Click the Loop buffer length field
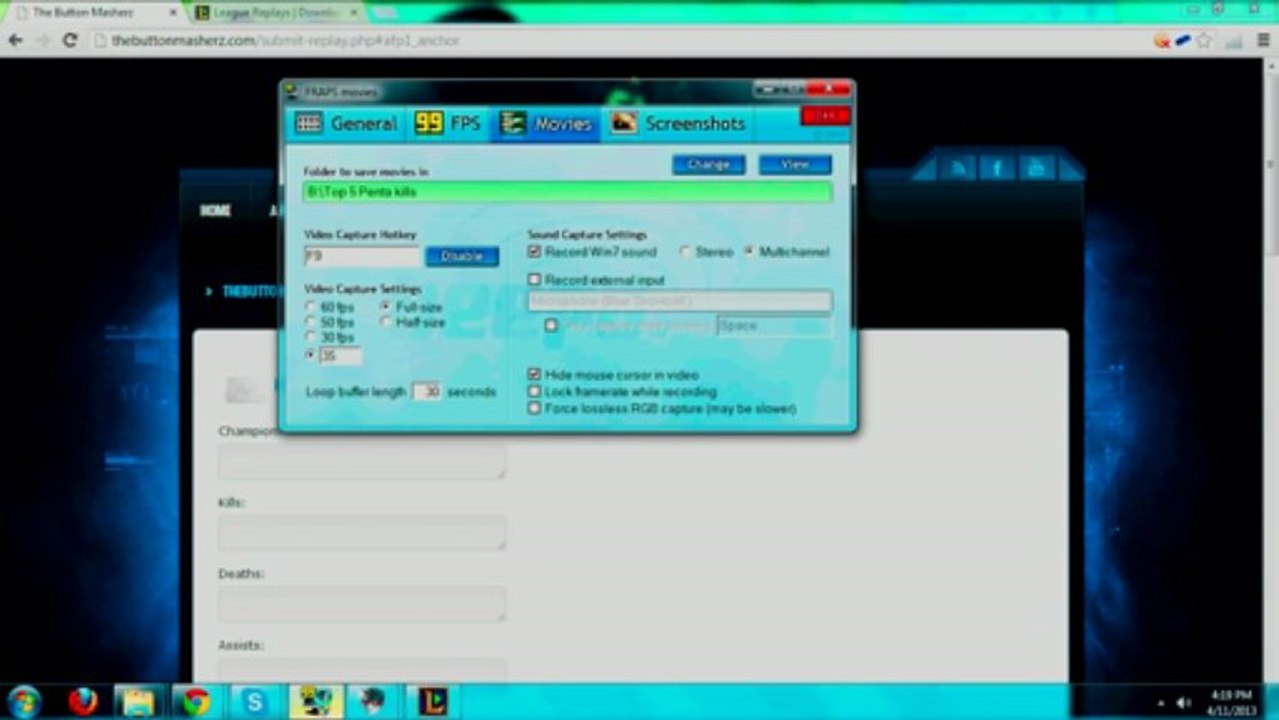The image size is (1279, 720). tap(428, 392)
